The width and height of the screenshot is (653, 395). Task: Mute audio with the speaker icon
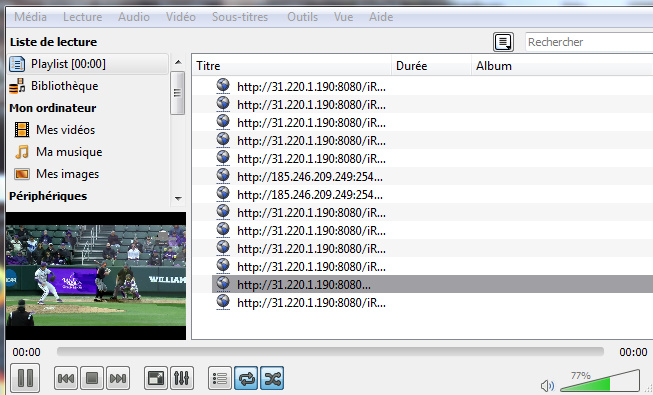(547, 385)
